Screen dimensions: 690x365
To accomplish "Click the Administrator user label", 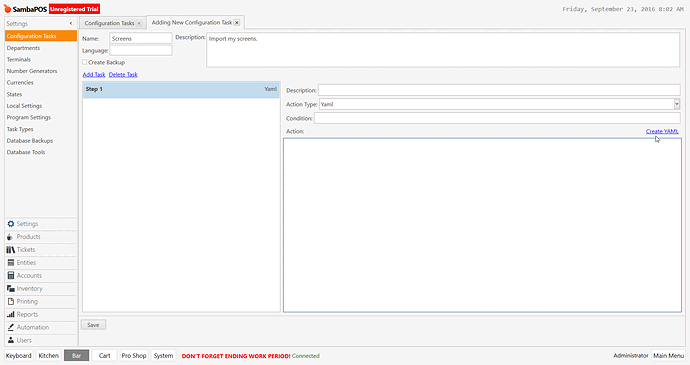I will pos(631,356).
